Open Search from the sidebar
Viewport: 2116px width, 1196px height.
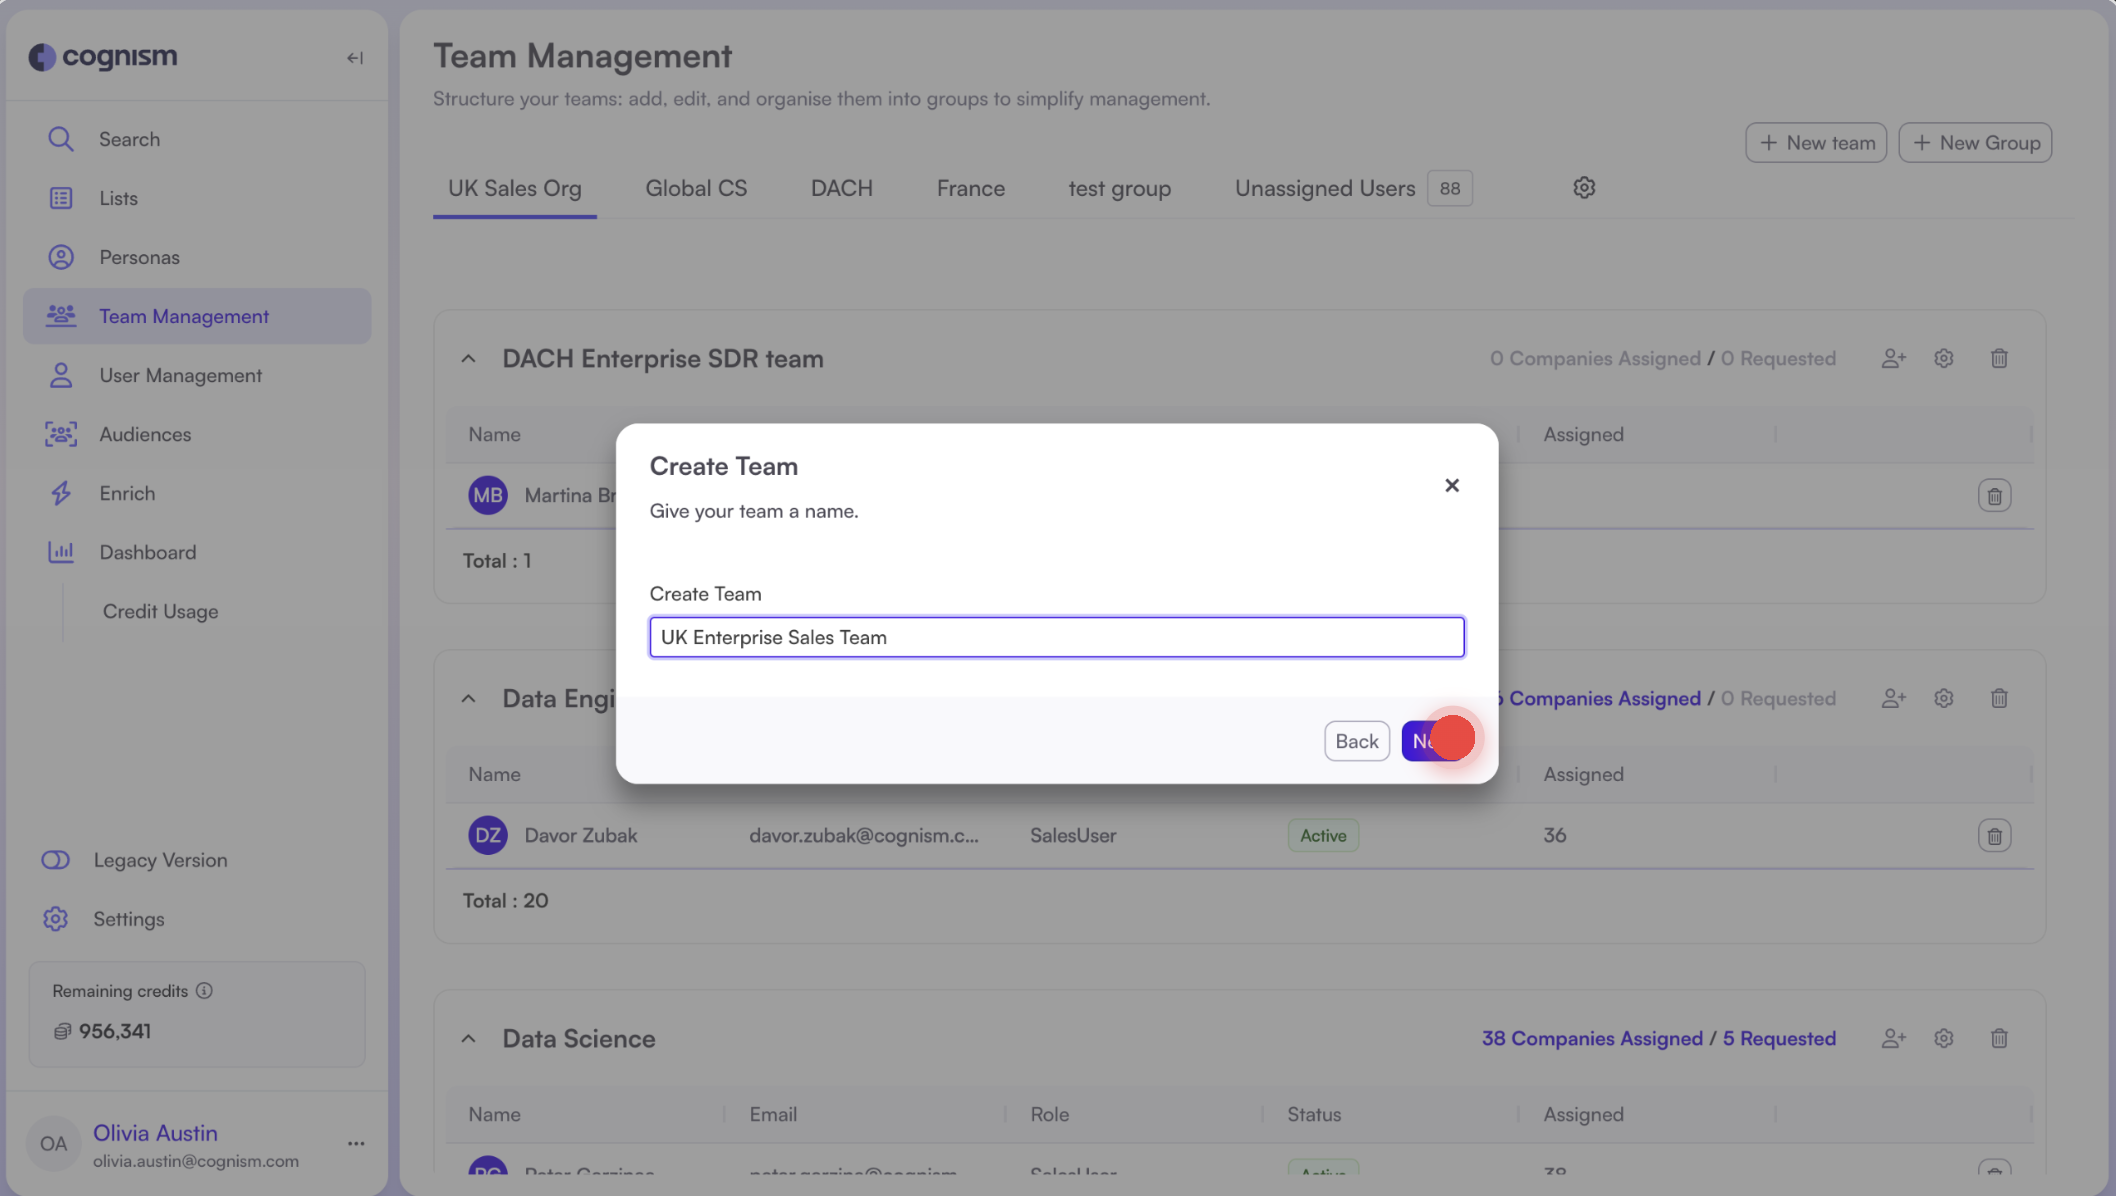[x=129, y=139]
